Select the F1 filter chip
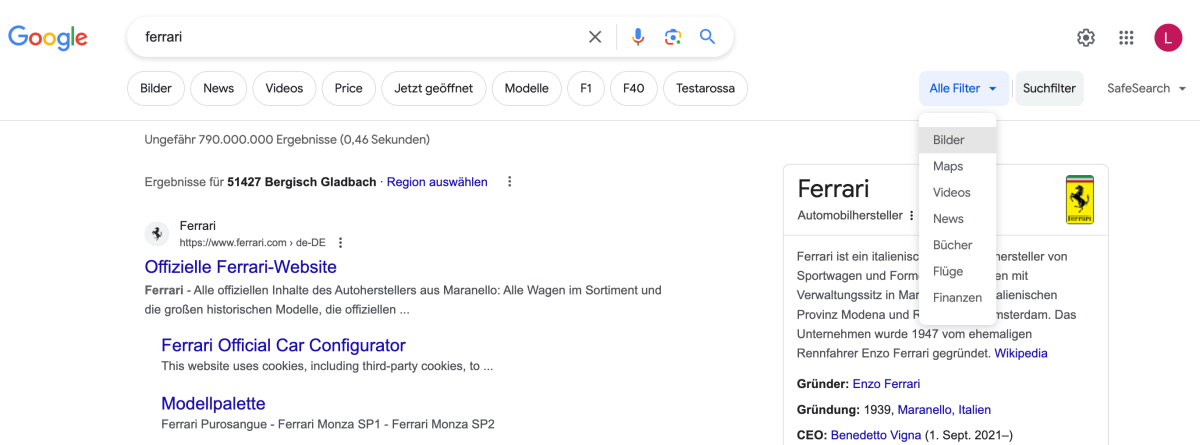The image size is (1200, 445). tap(586, 88)
